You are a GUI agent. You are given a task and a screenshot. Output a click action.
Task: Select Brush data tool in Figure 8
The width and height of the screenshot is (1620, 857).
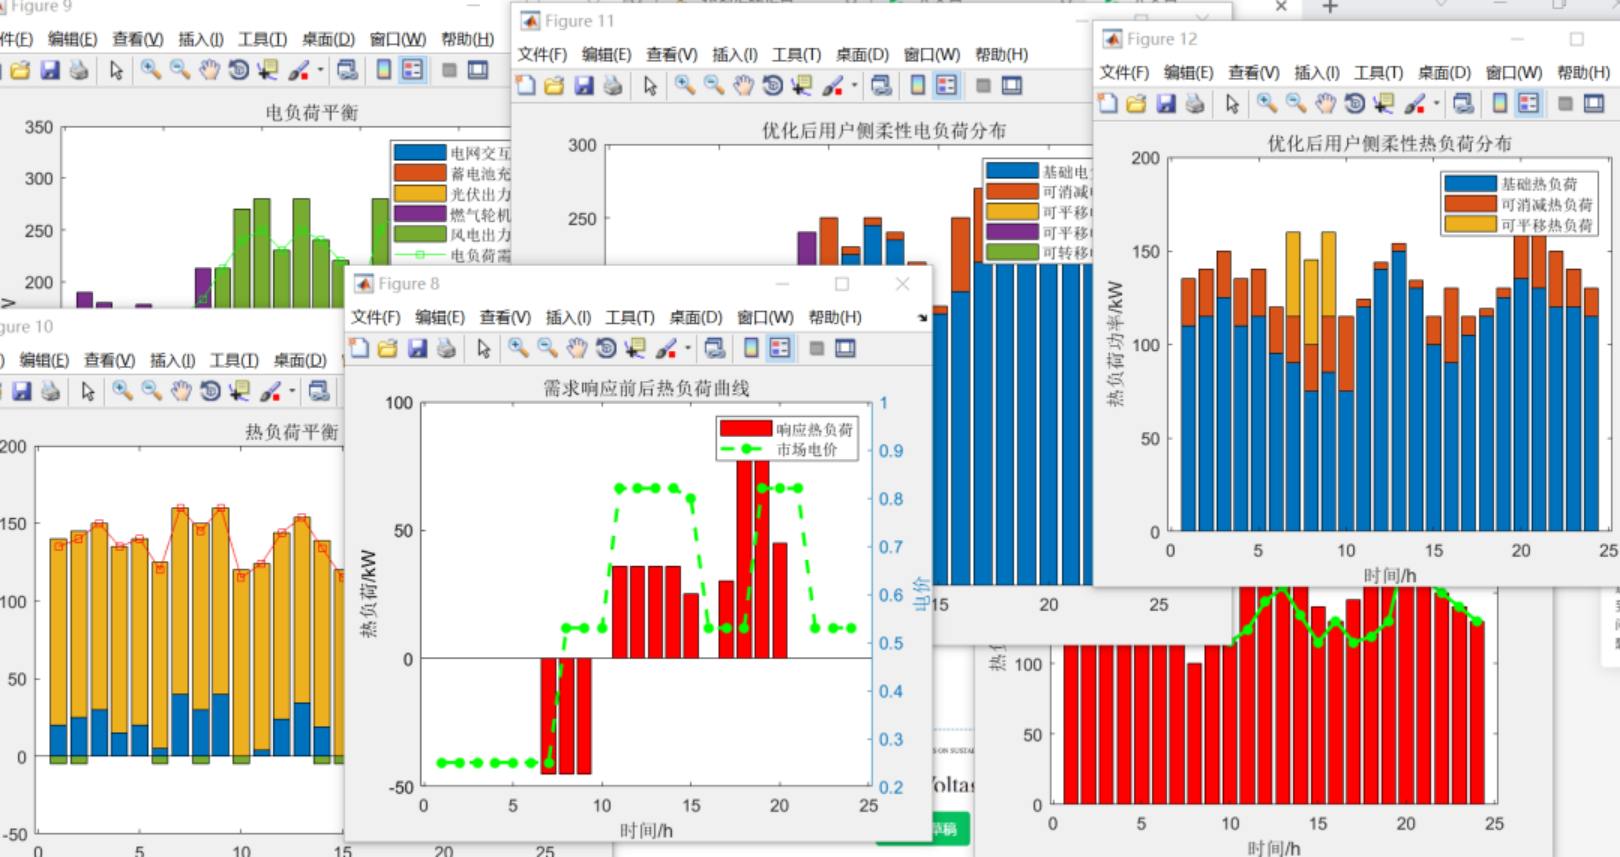pyautogui.click(x=666, y=348)
